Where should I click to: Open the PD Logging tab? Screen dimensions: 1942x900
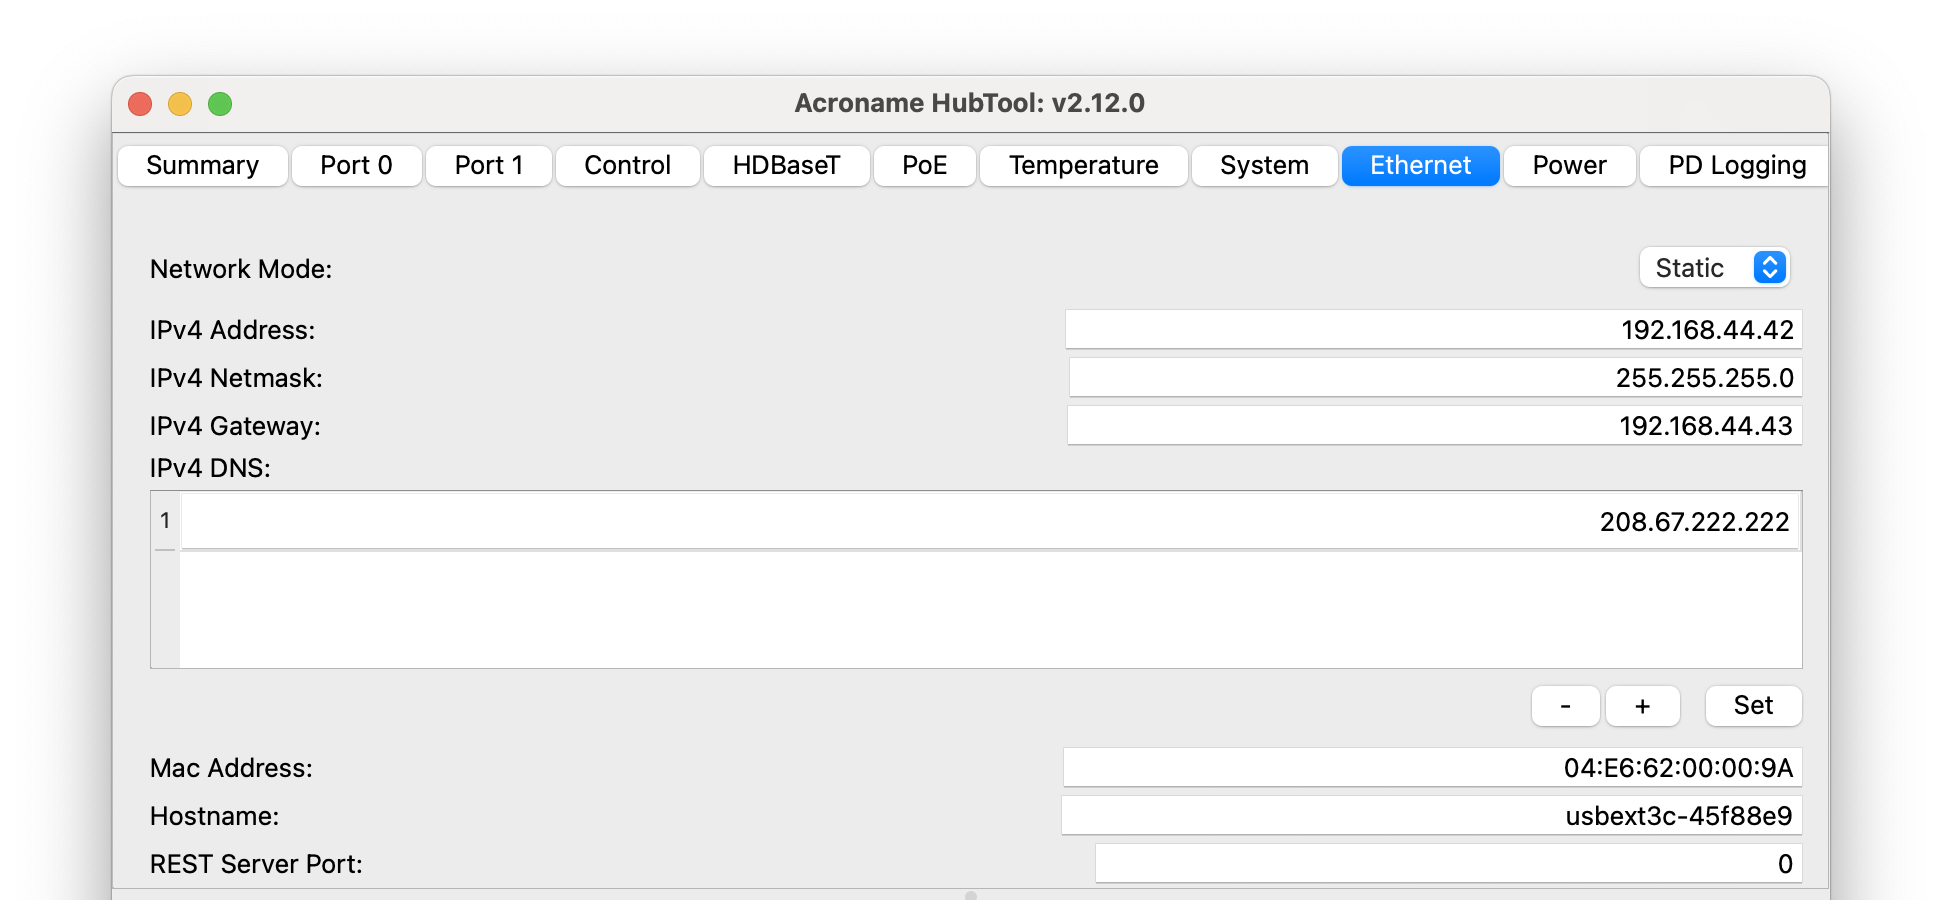click(1736, 166)
